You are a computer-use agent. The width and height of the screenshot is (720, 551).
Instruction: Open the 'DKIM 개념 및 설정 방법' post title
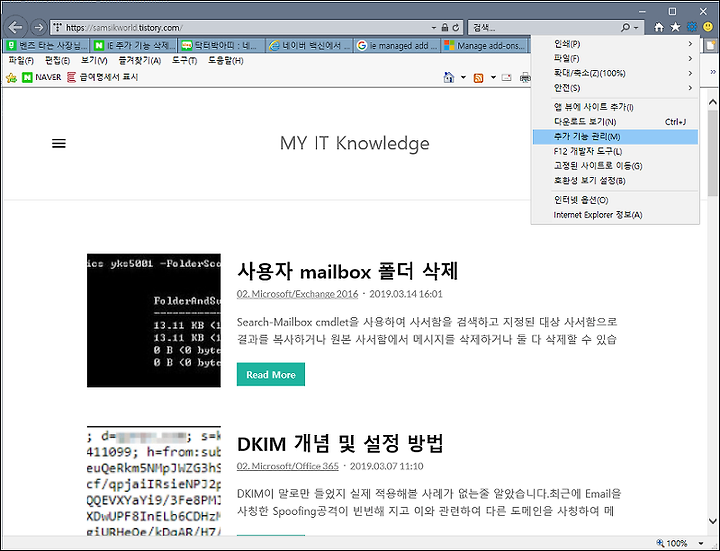click(340, 444)
